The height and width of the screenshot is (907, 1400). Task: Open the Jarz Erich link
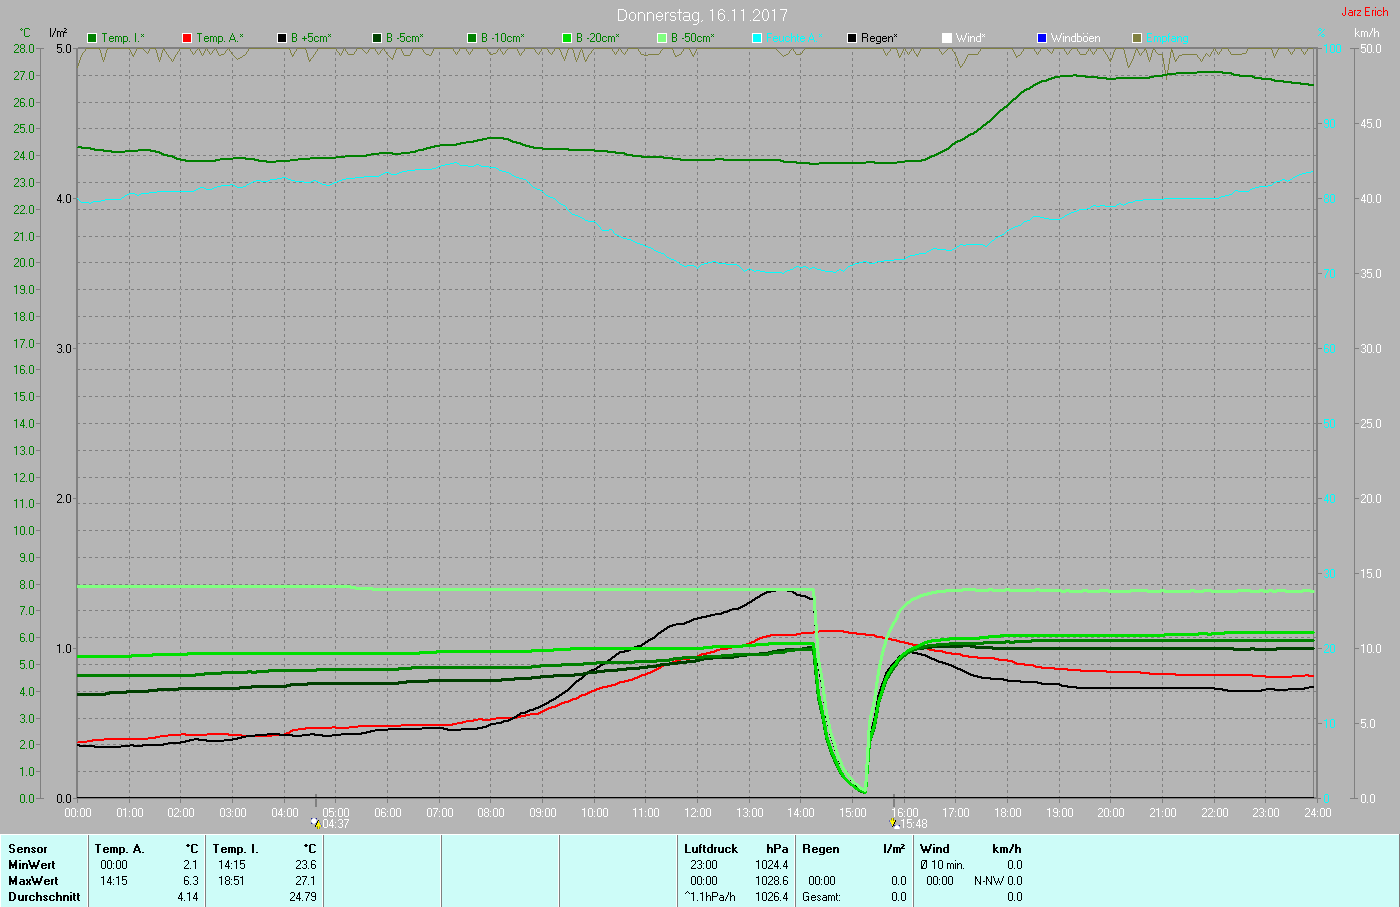point(1364,12)
